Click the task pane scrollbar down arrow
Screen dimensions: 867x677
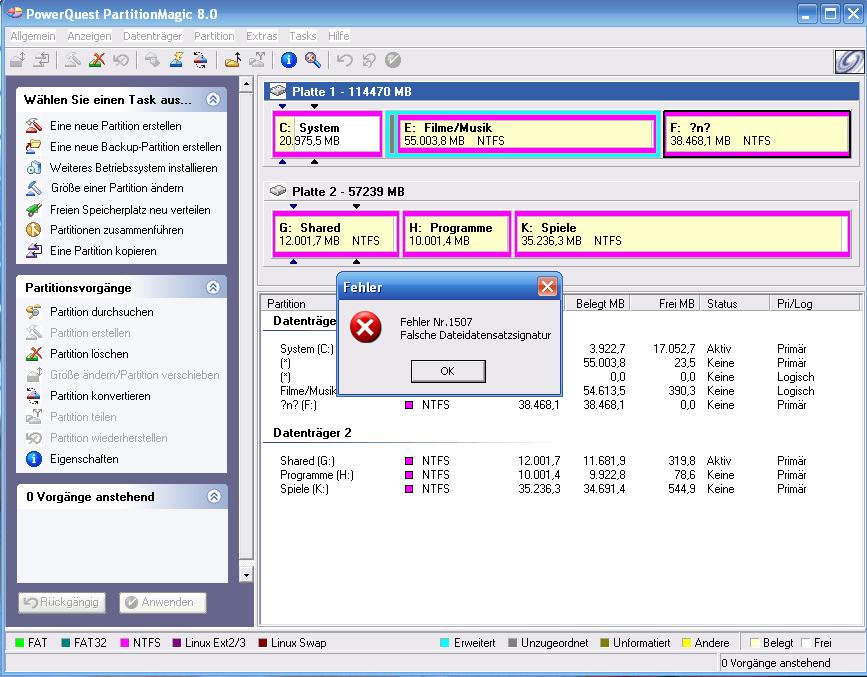(x=246, y=575)
